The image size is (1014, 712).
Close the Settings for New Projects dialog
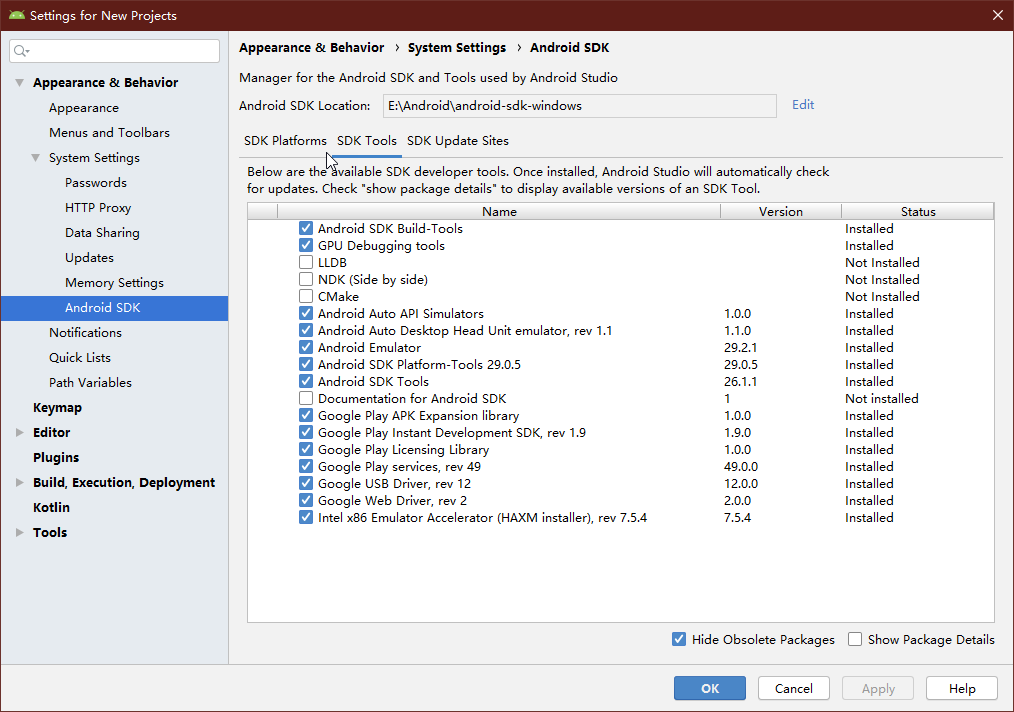point(998,15)
